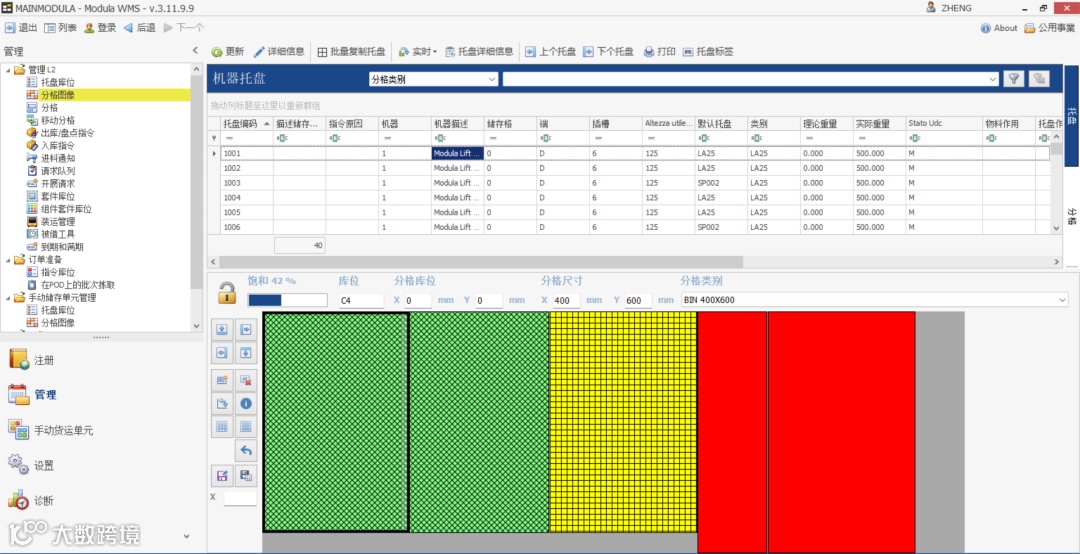Click the yellow grid compartment
This screenshot has width=1080, height=554.
click(623, 422)
